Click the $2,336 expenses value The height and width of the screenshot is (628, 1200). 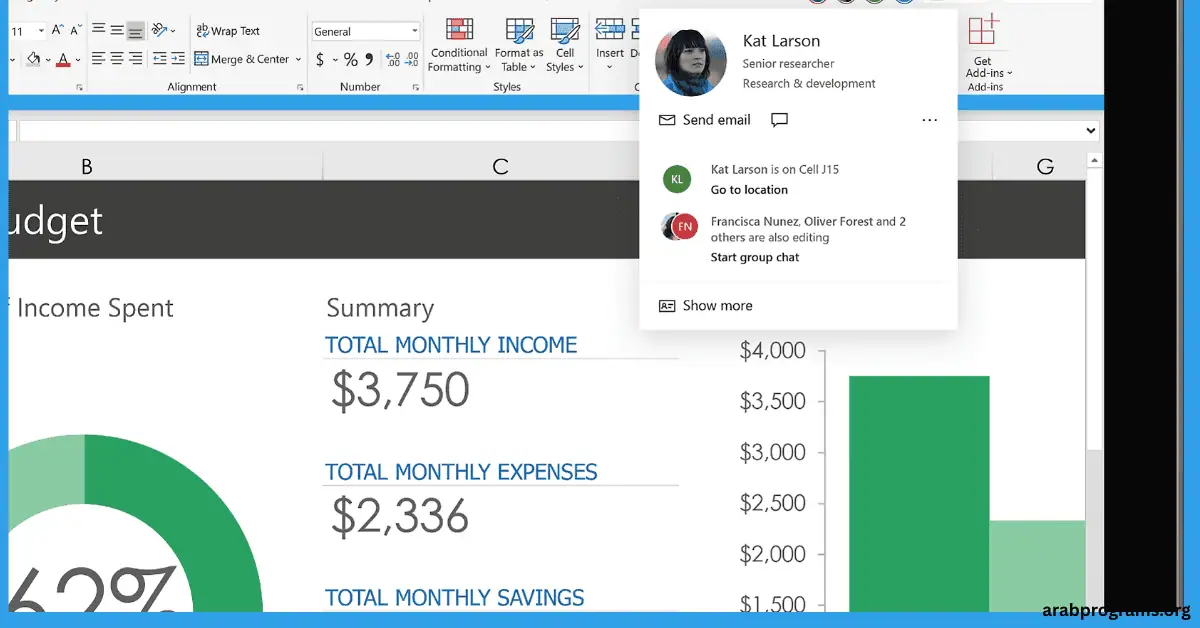point(400,516)
